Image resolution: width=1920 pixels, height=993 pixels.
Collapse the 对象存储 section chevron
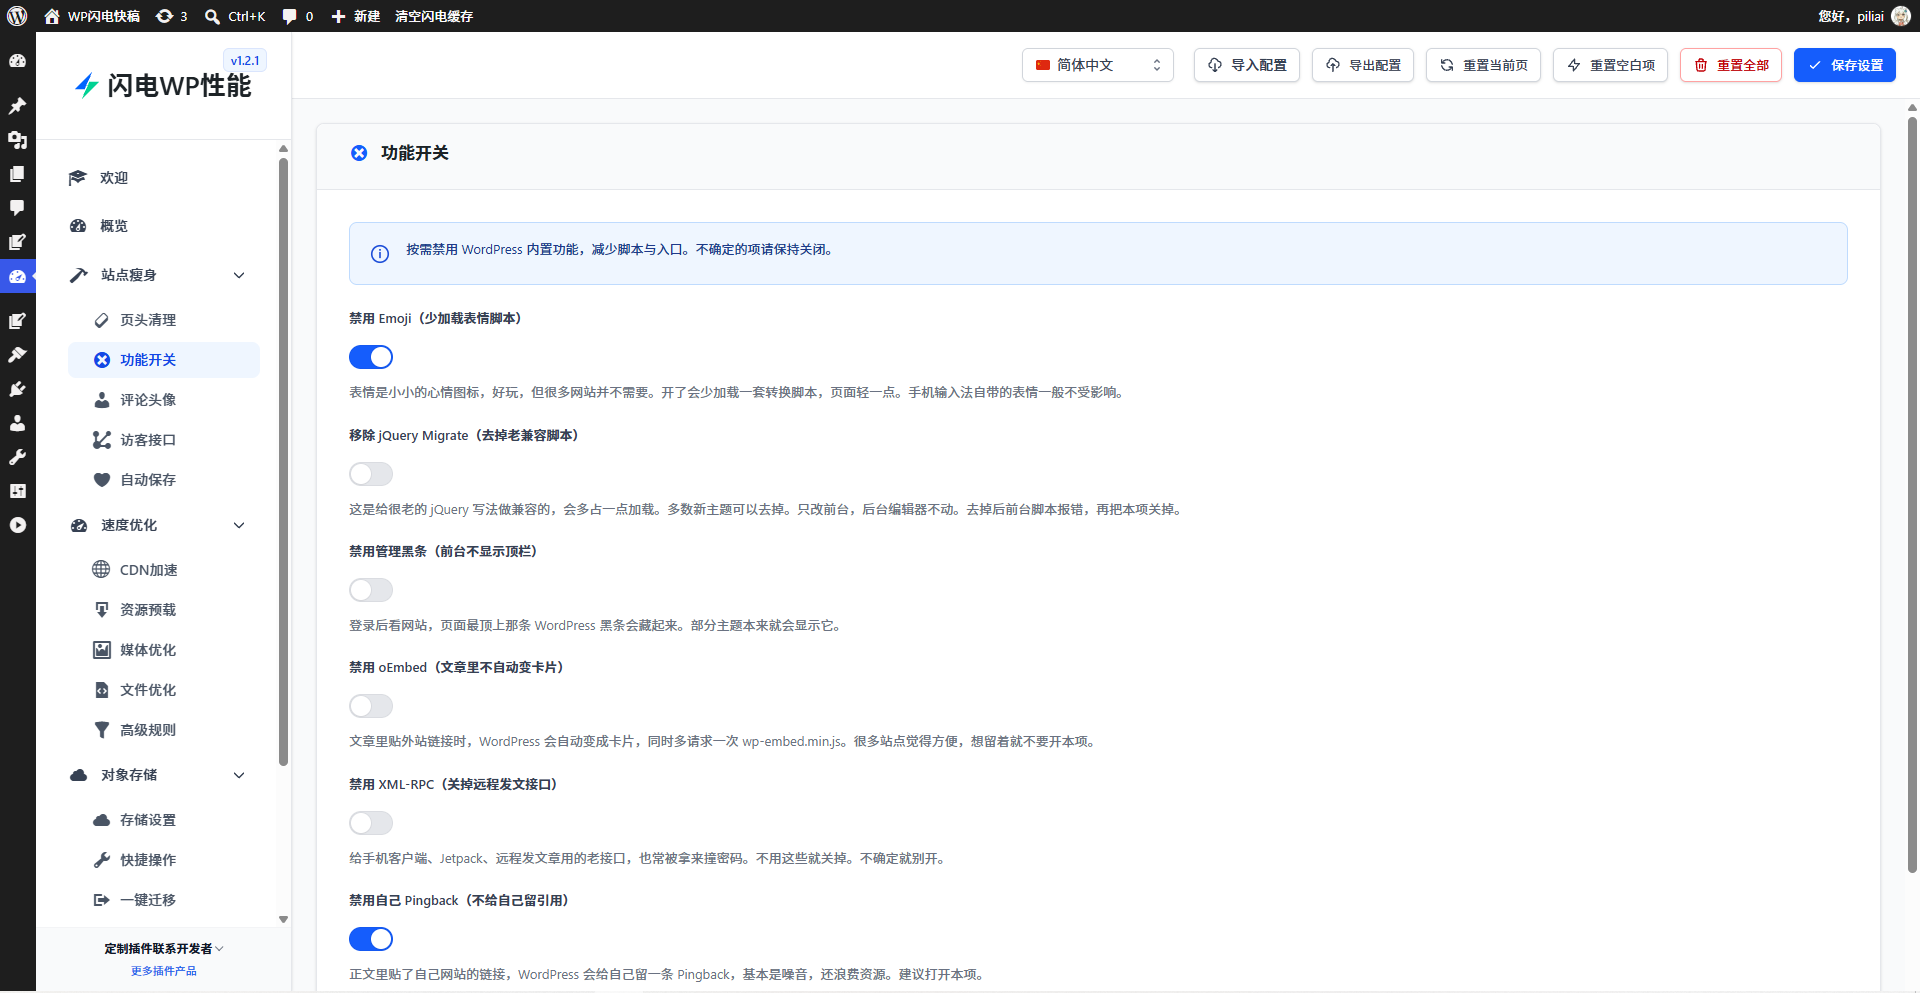tap(239, 775)
